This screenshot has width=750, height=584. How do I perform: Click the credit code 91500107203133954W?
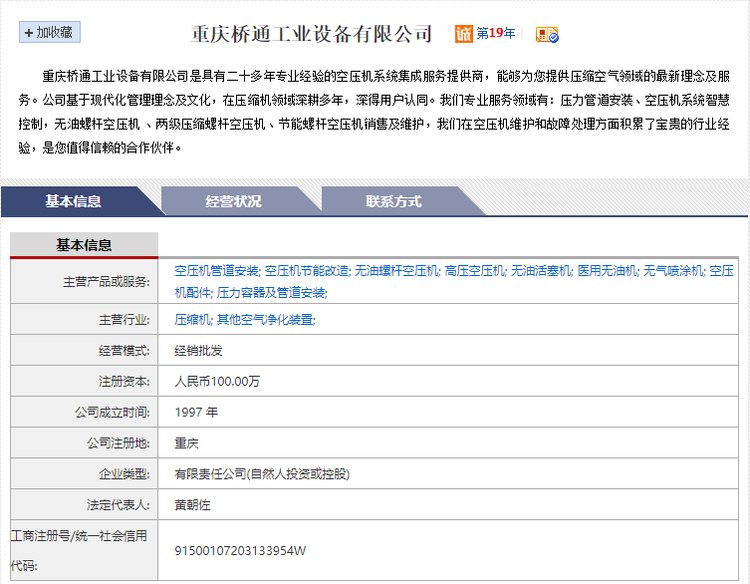coord(240,550)
